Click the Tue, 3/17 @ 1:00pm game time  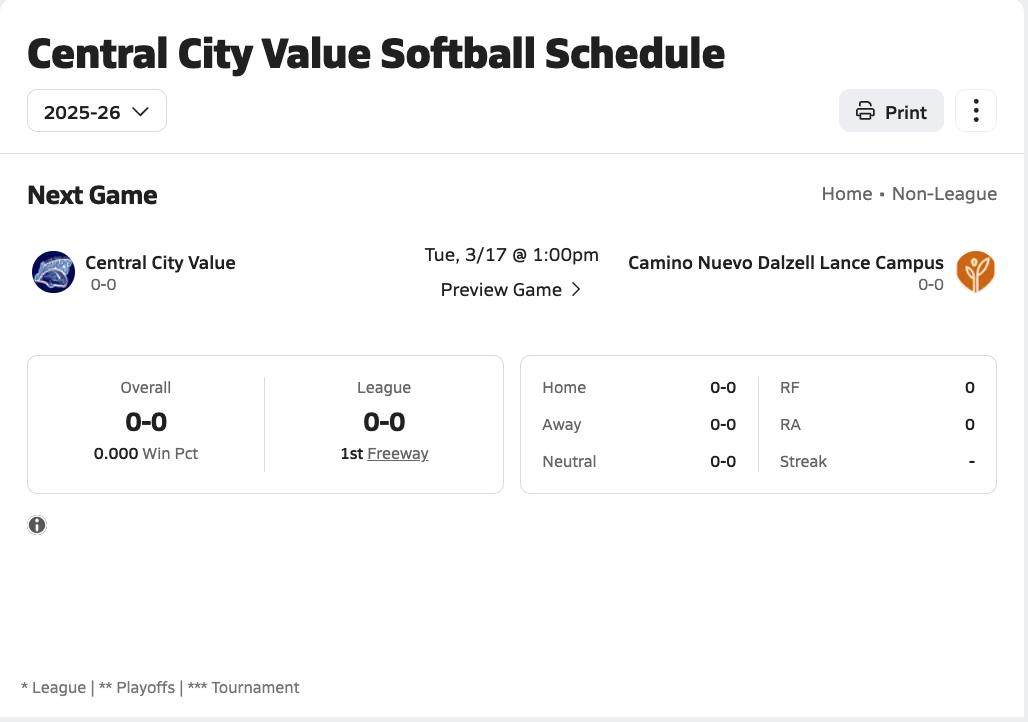(511, 255)
